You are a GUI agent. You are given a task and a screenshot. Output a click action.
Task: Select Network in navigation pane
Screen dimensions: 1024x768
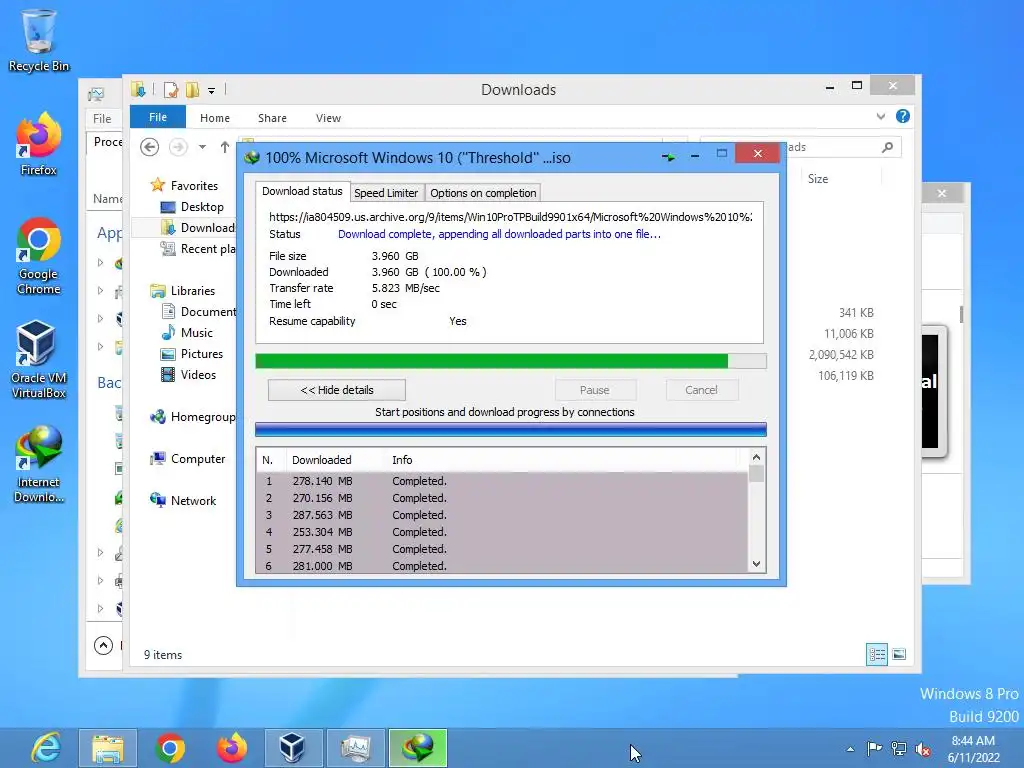pyautogui.click(x=184, y=500)
